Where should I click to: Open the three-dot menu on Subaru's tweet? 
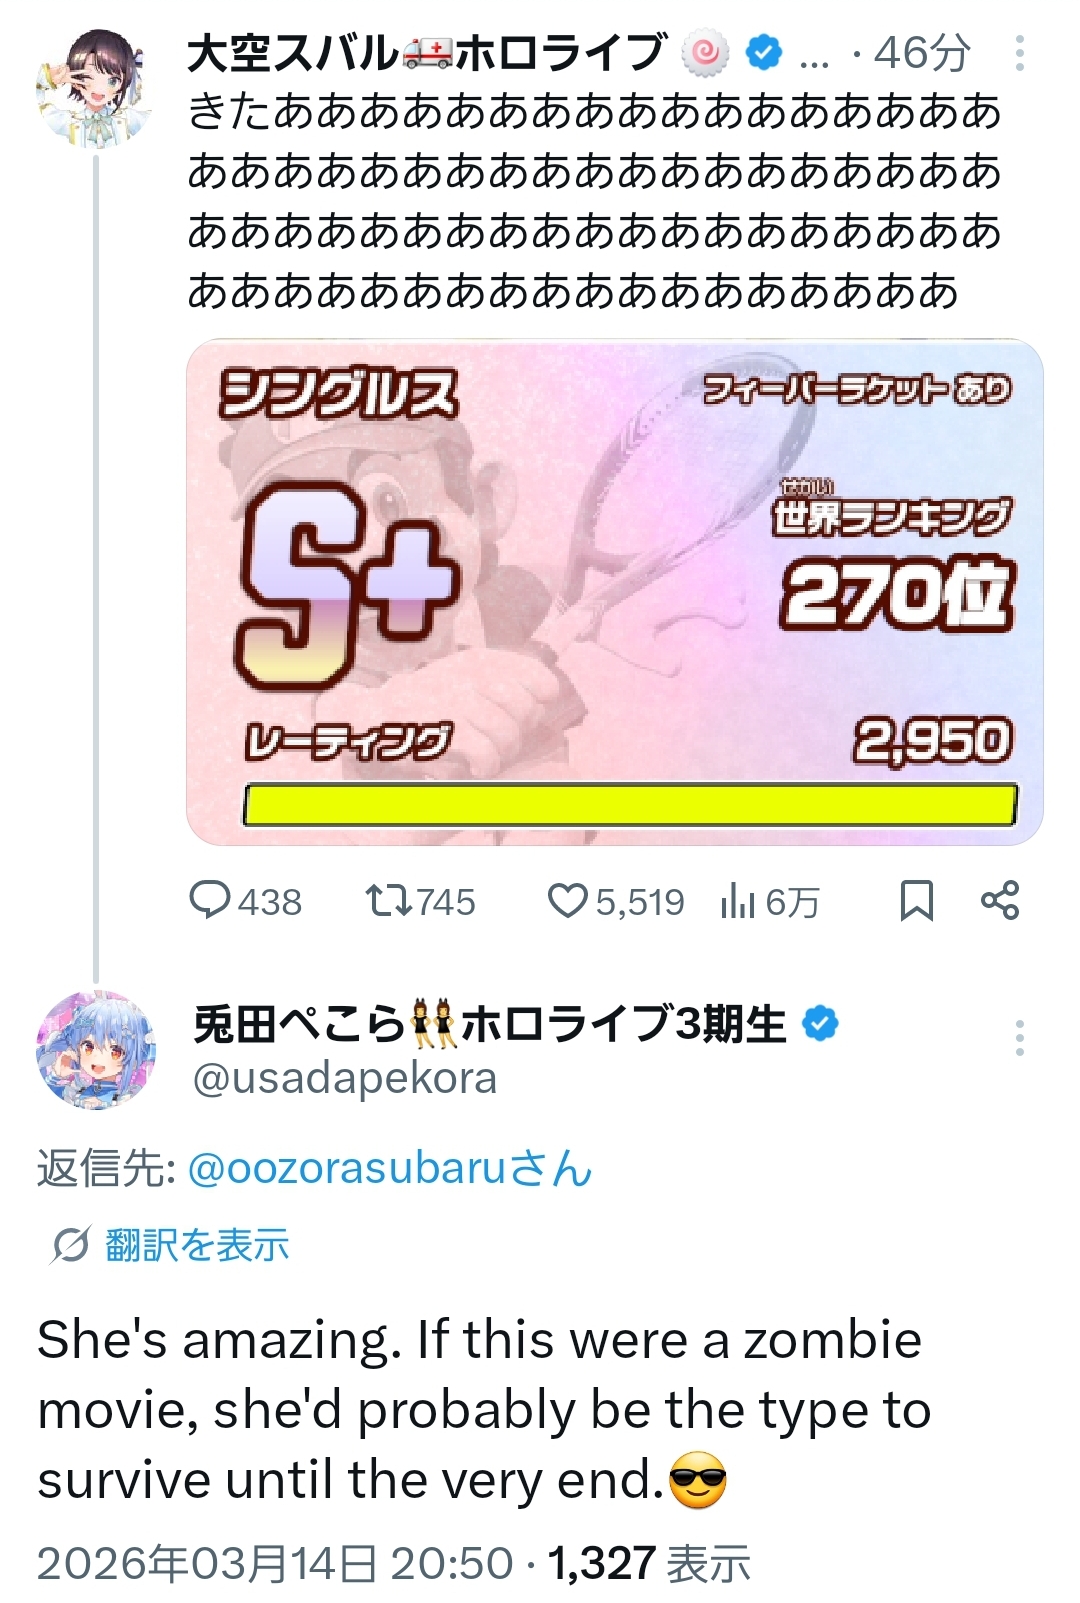pyautogui.click(x=1019, y=54)
